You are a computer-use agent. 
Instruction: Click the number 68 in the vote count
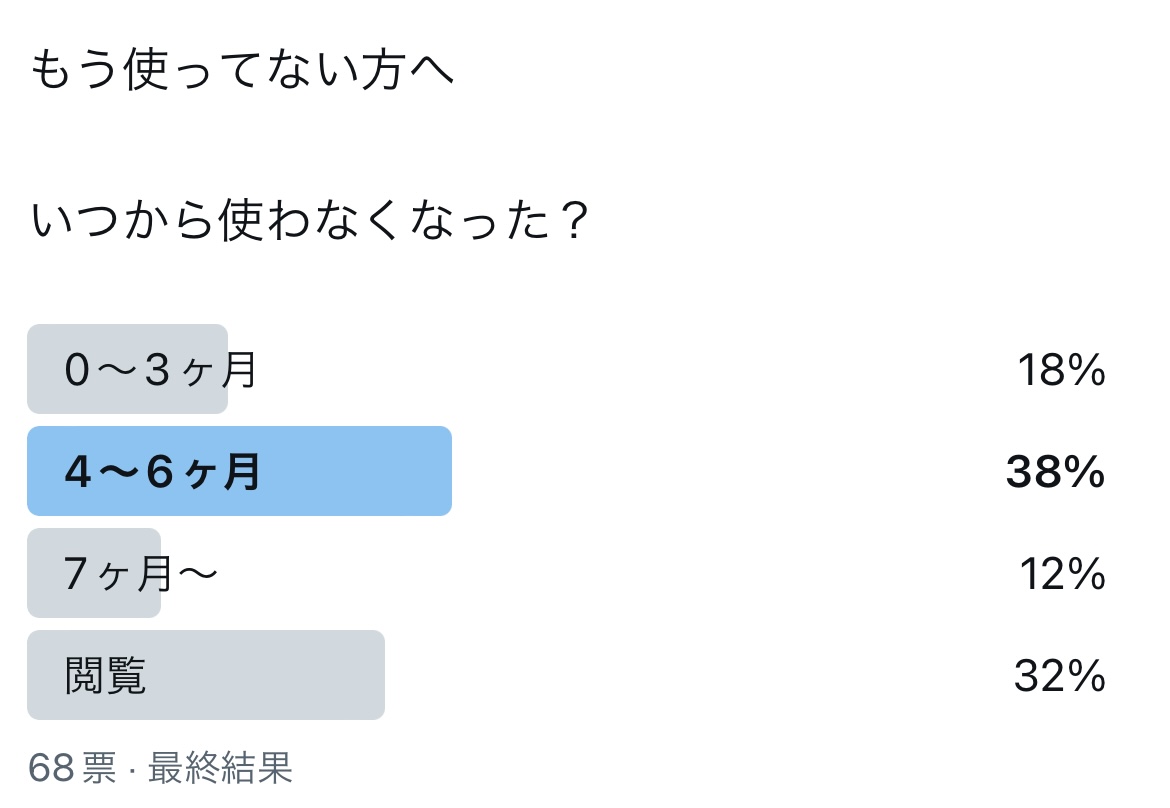coord(50,768)
